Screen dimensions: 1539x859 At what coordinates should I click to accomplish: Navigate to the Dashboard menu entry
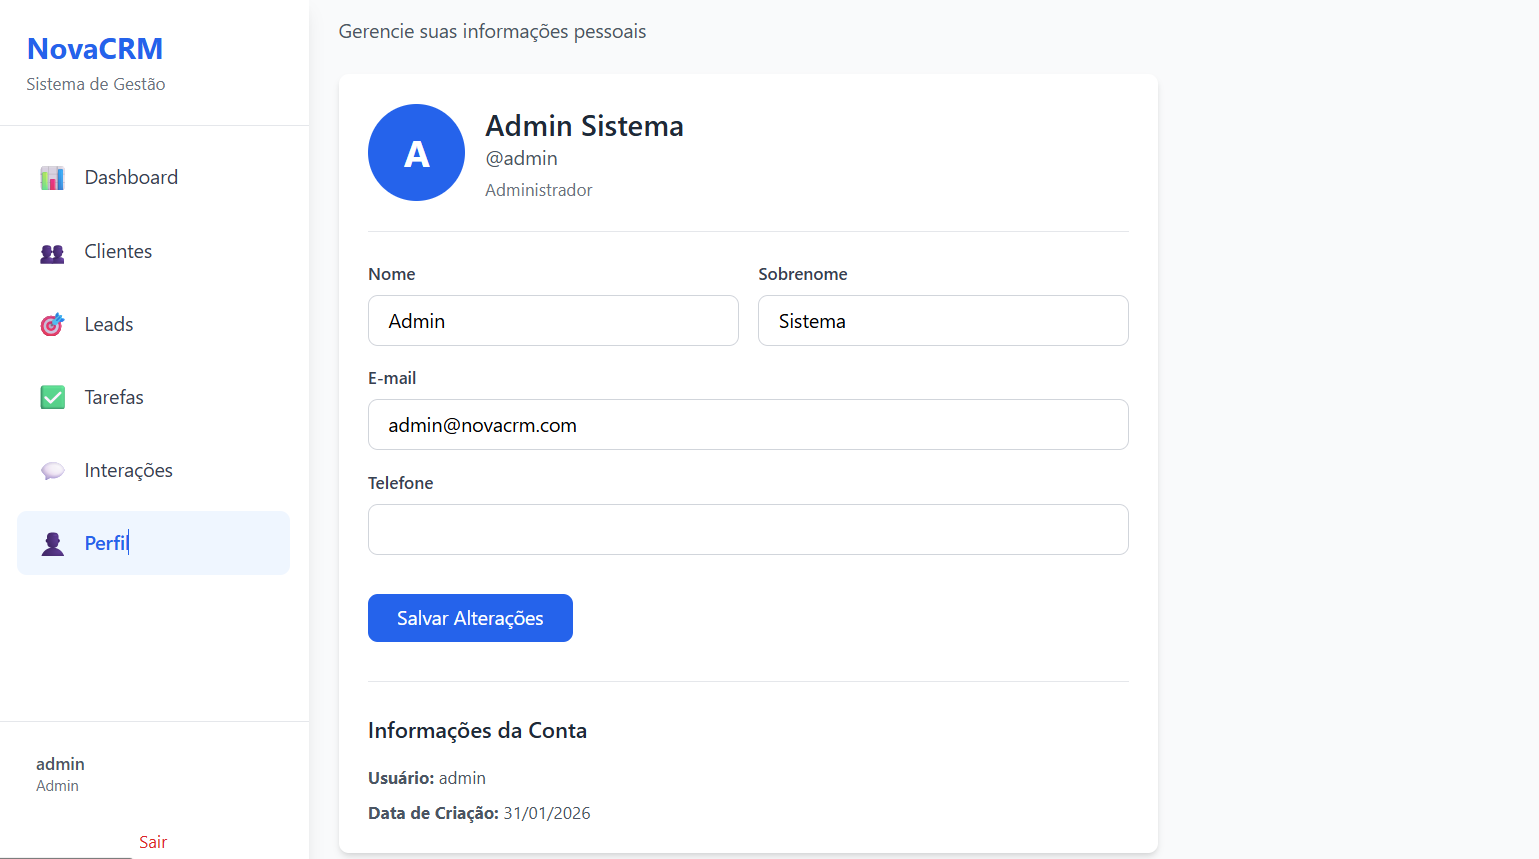pyautogui.click(x=131, y=177)
